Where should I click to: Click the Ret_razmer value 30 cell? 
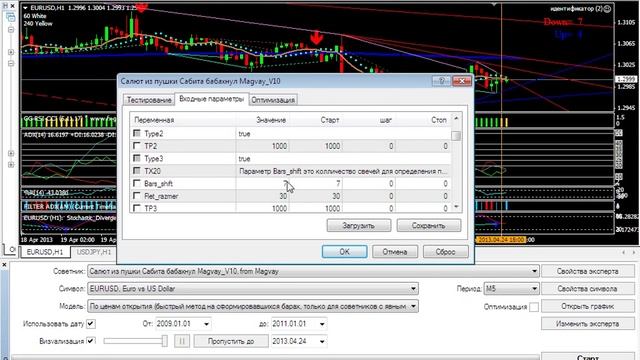(262, 196)
